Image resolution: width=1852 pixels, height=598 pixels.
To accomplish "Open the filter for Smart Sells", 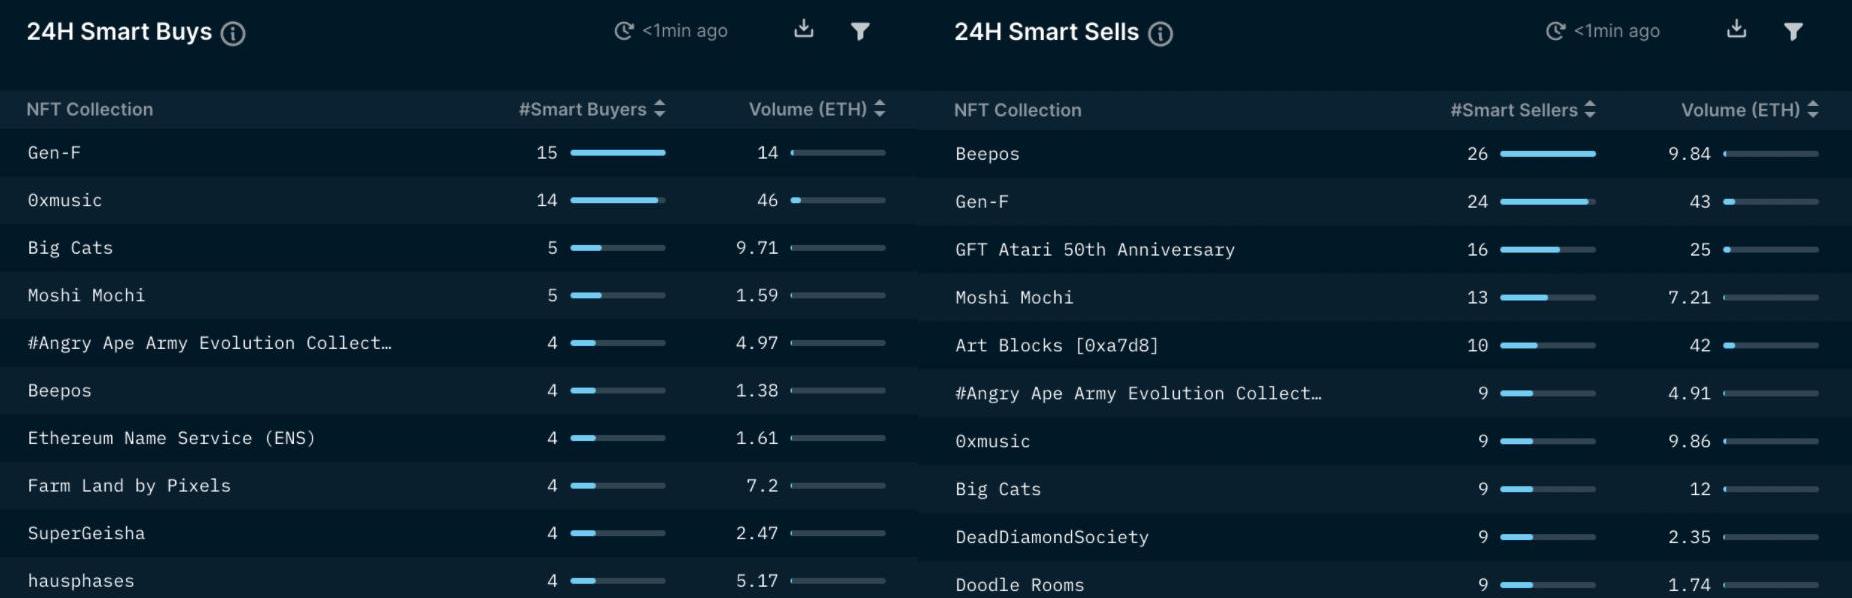I will point(1793,31).
